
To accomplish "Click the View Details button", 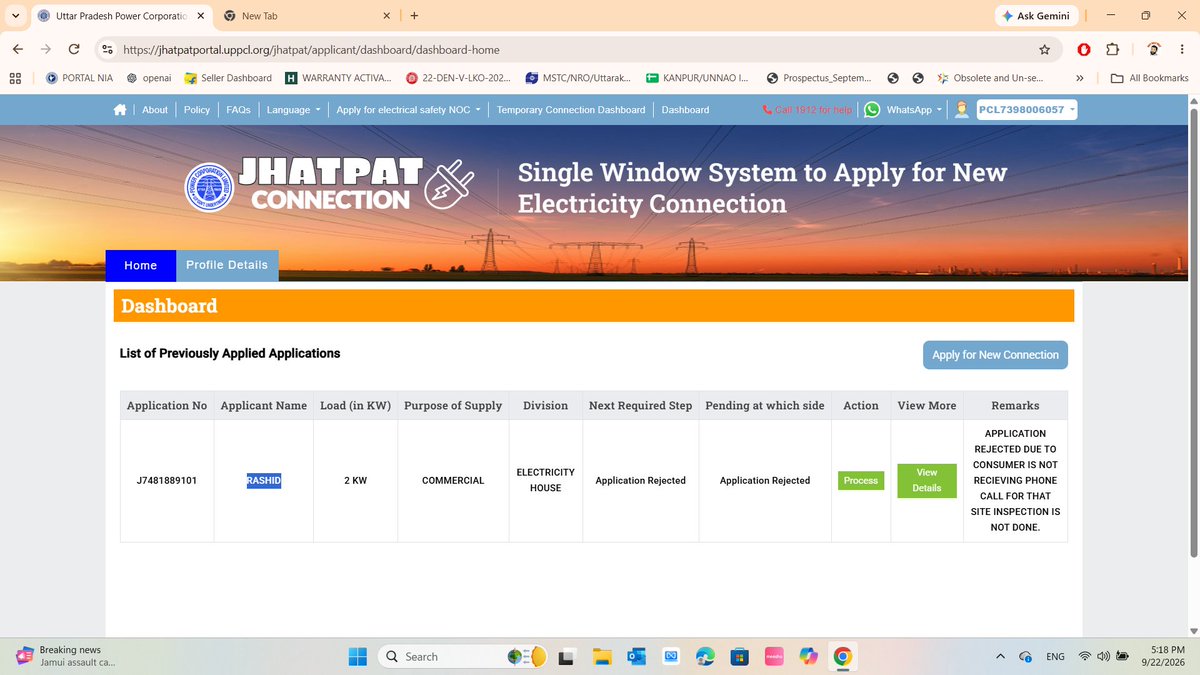I will pyautogui.click(x=926, y=480).
